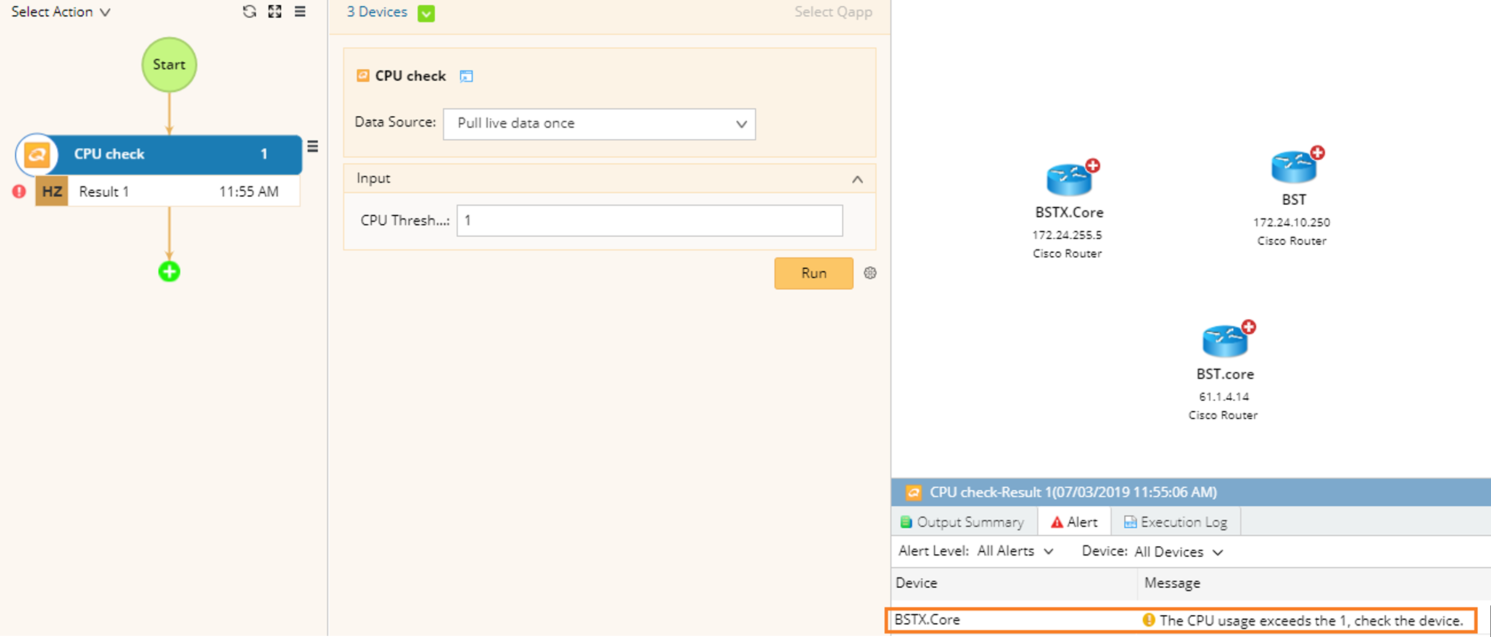Open the Alert Level All Alerts dropdown

point(1015,552)
